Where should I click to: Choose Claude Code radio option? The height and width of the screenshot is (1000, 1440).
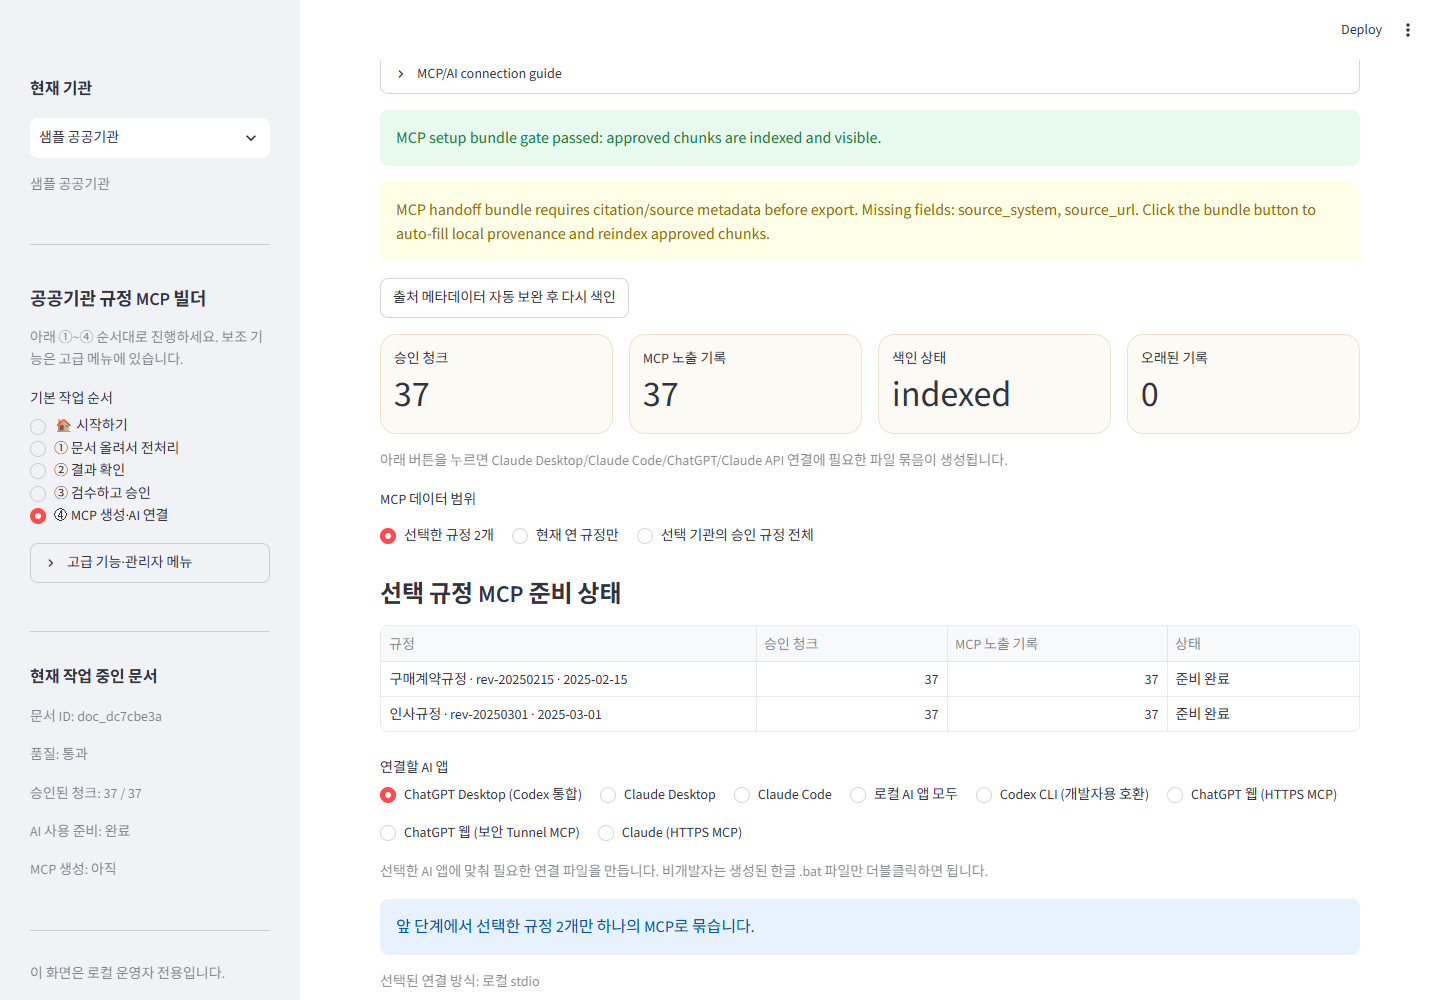(783, 795)
